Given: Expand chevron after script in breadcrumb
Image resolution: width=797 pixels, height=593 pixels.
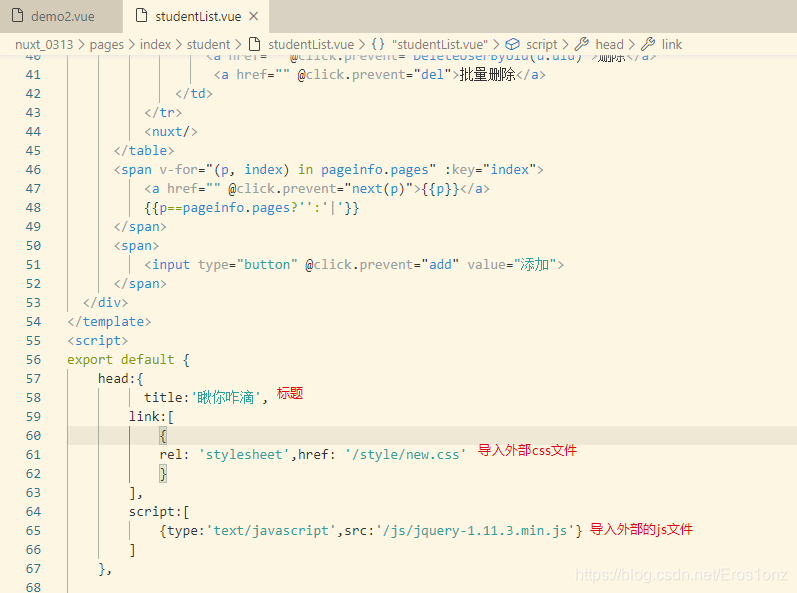Looking at the screenshot, I should point(565,45).
